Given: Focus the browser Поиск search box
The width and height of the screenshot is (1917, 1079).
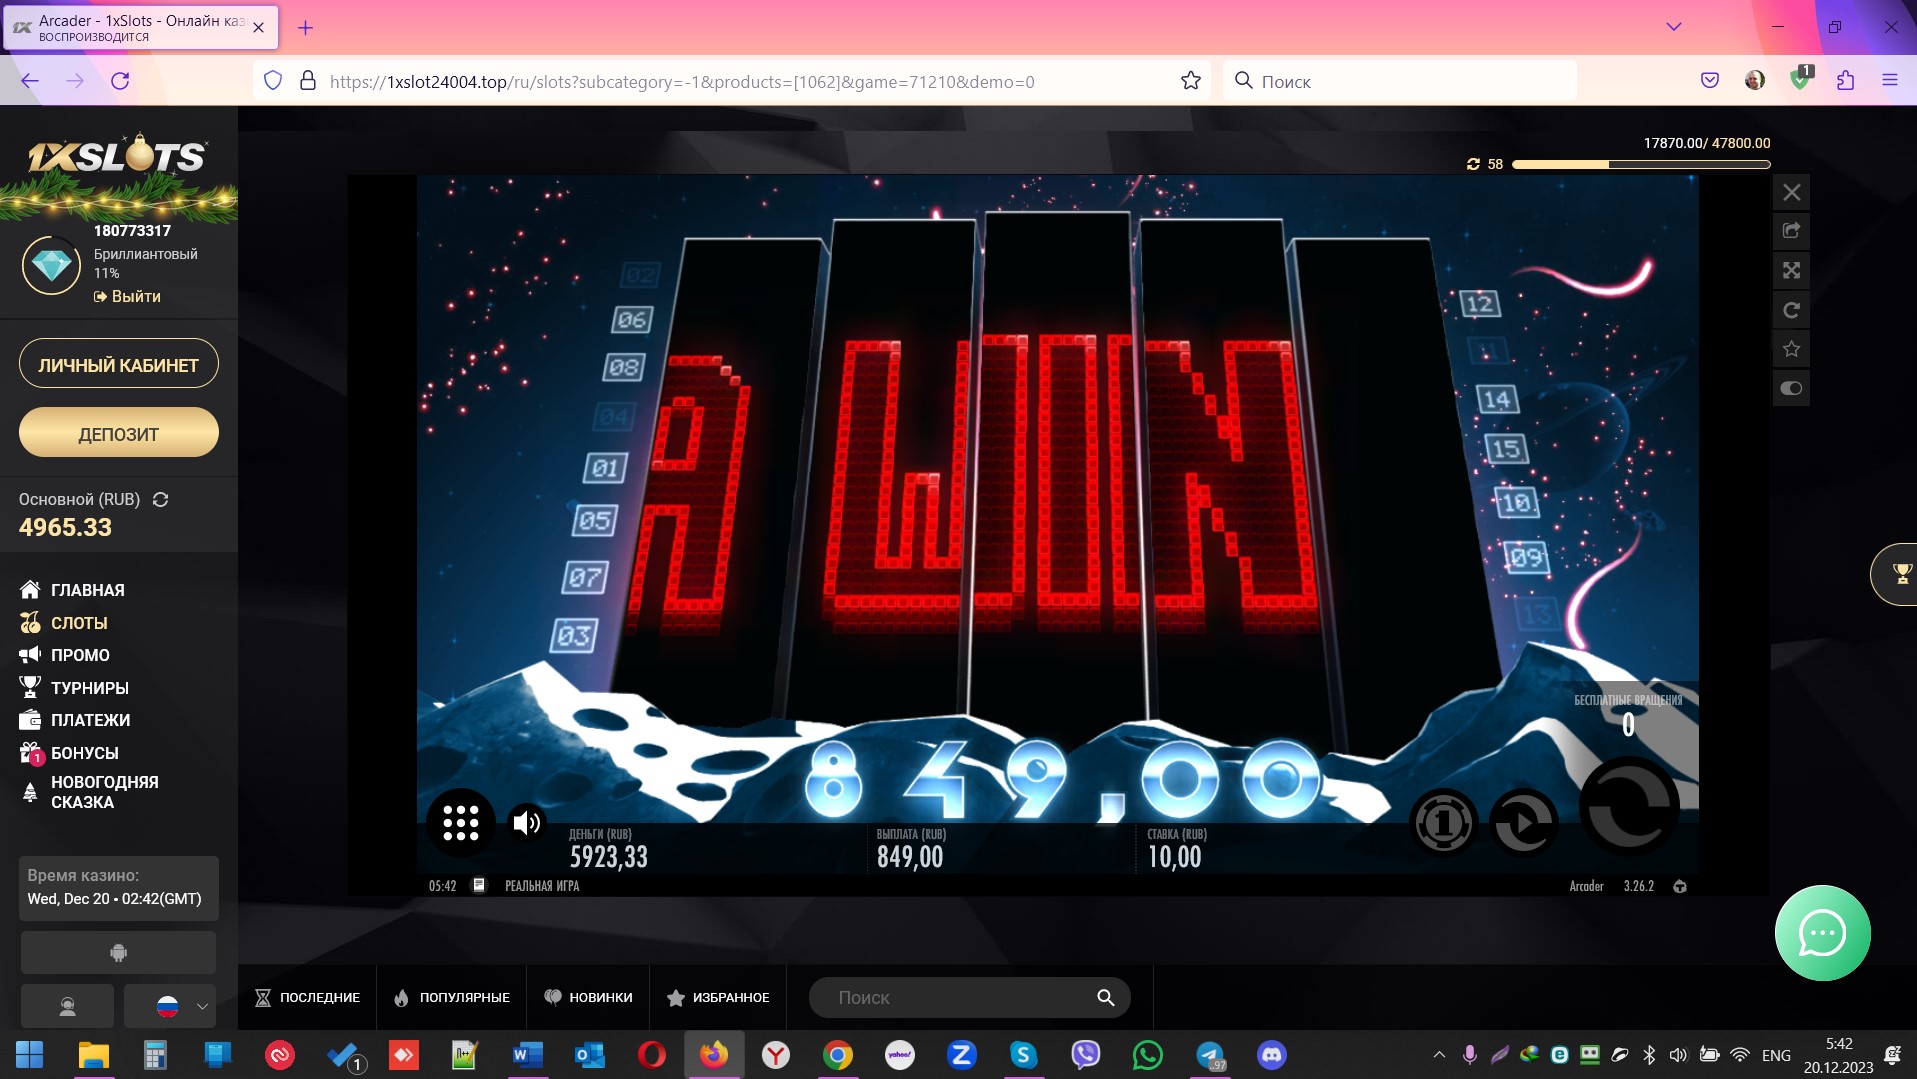Looking at the screenshot, I should point(1400,81).
